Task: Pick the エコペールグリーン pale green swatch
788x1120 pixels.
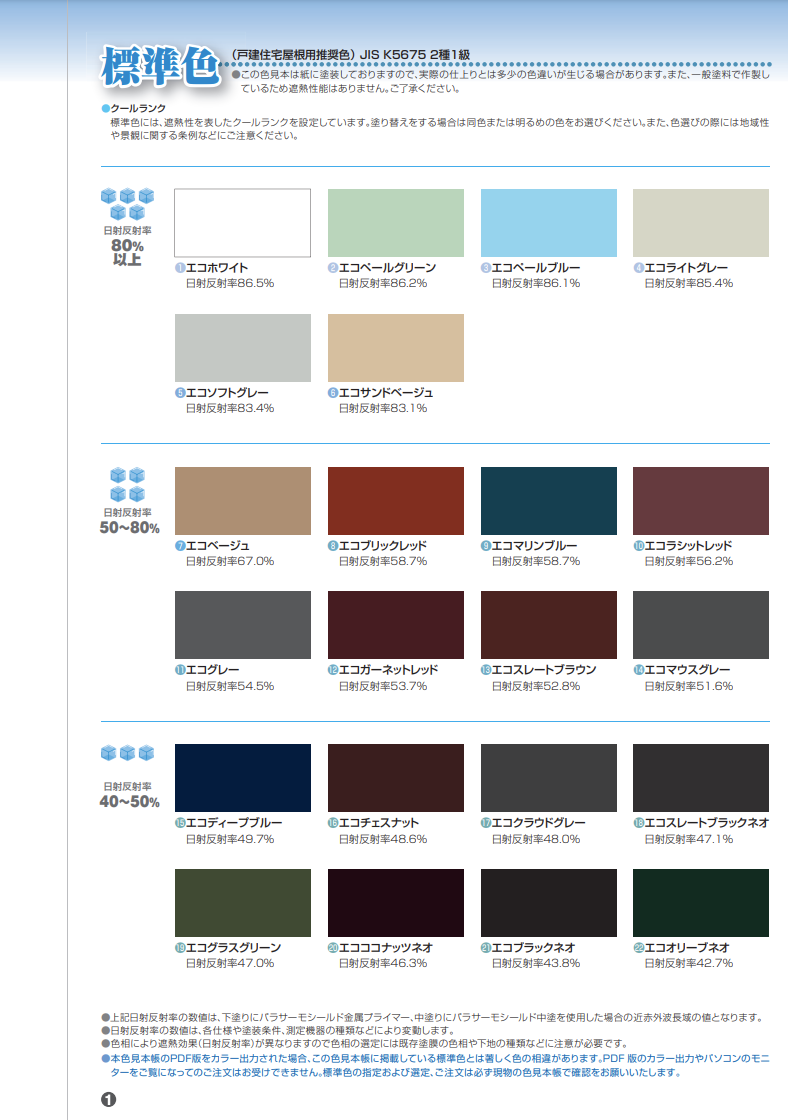Action: click(395, 223)
